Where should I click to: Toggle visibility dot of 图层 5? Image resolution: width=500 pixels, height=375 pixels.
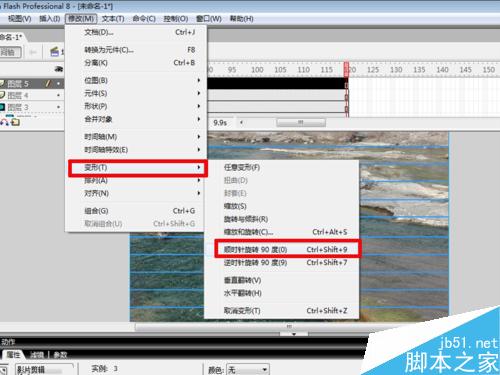pos(59,83)
